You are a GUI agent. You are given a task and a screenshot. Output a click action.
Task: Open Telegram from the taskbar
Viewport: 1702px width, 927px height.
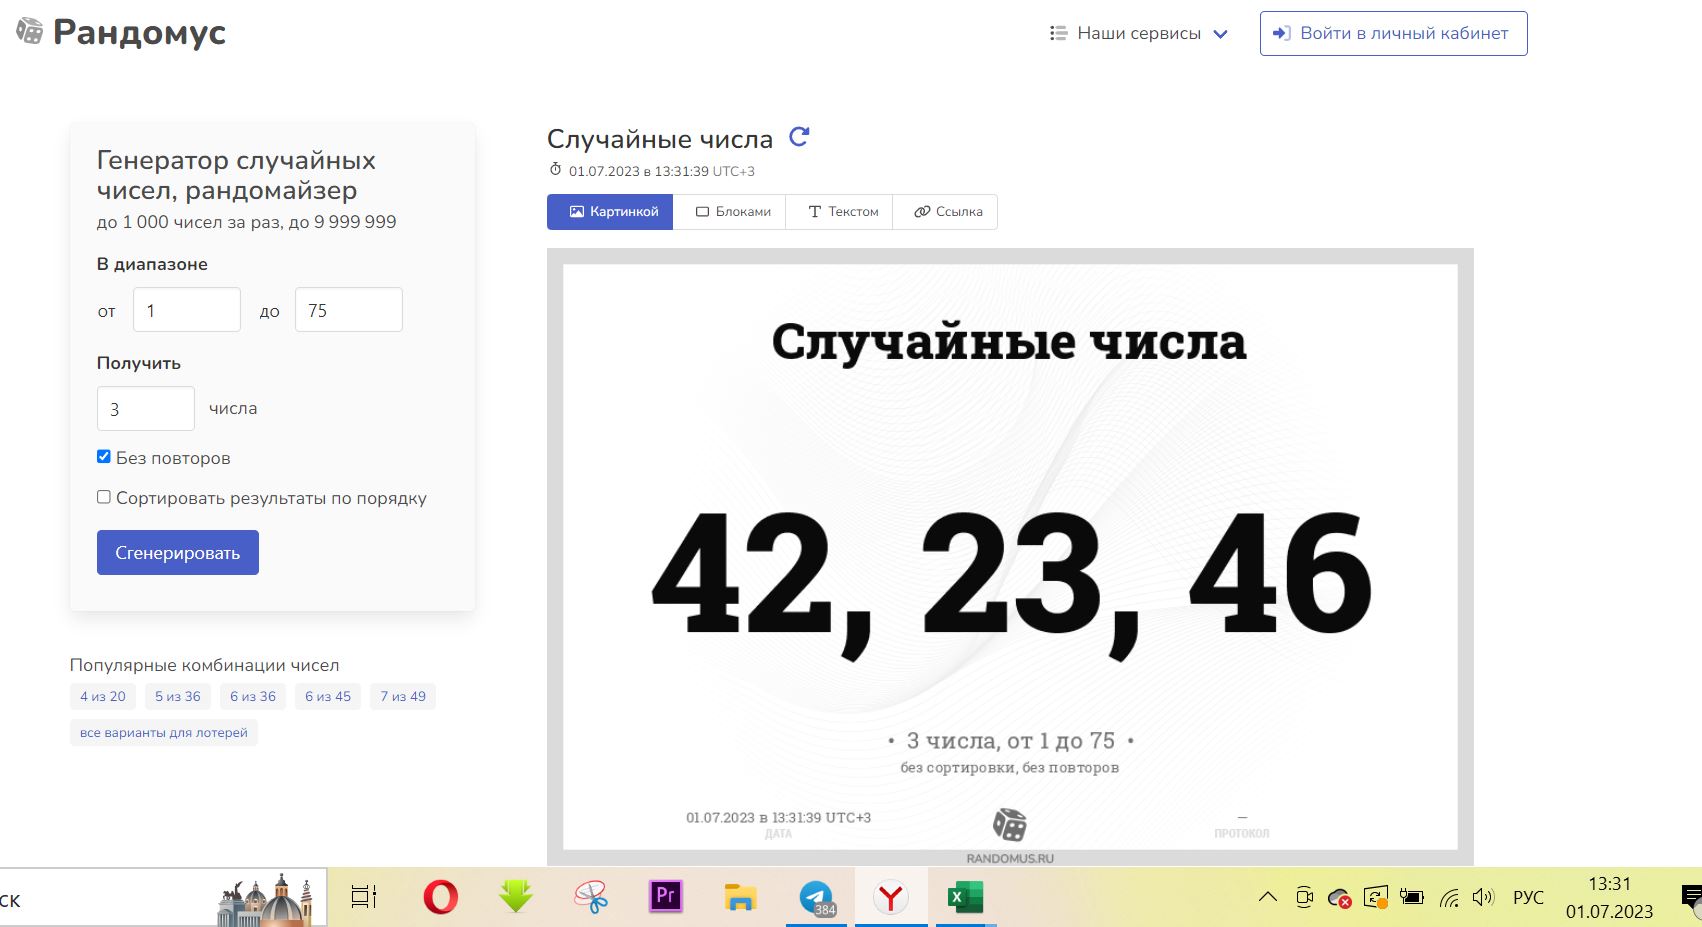click(x=816, y=897)
